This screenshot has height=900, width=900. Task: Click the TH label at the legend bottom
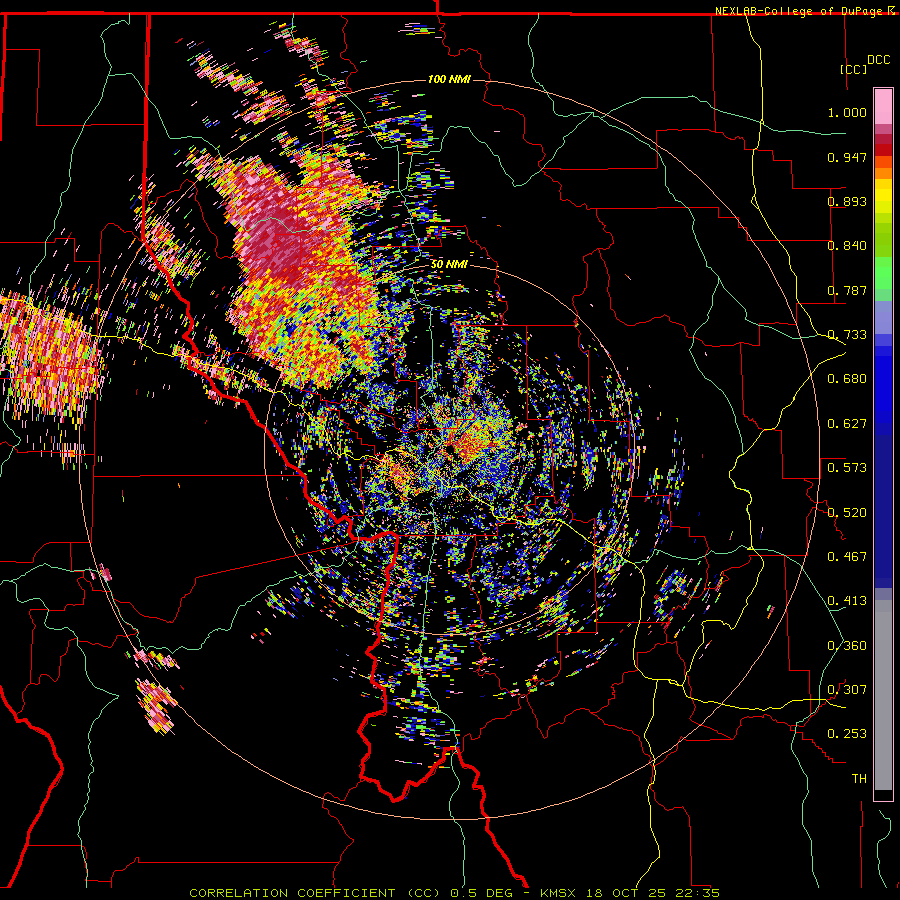(859, 779)
